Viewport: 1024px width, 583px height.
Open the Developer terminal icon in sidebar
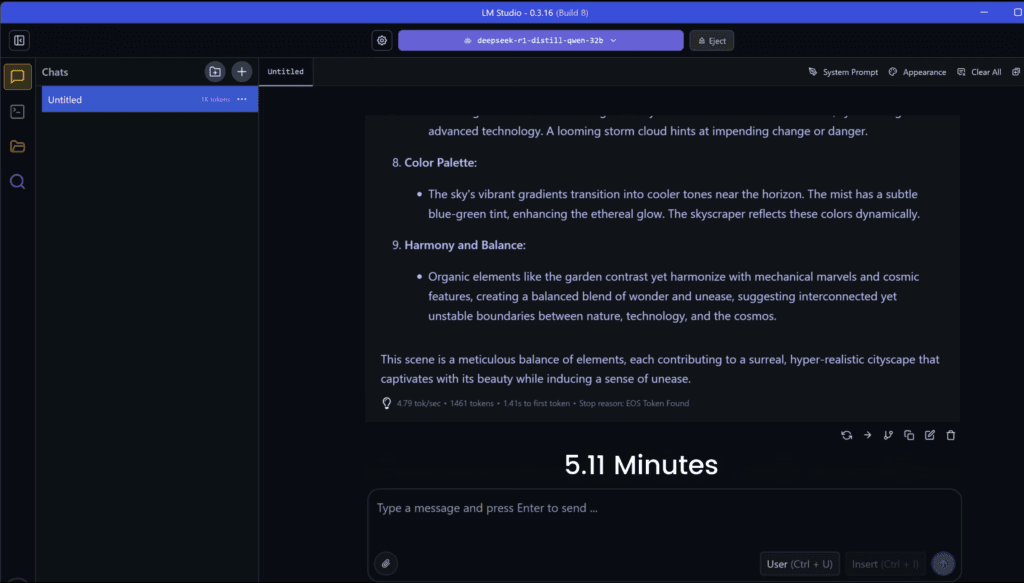click(x=17, y=112)
